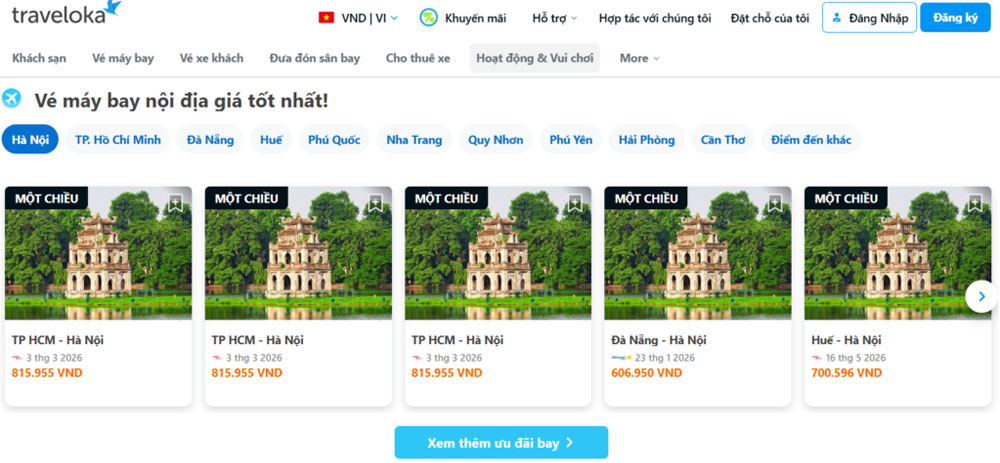Expand the Hỗ trợ support menu
The width and height of the screenshot is (1000, 463).
(x=554, y=18)
